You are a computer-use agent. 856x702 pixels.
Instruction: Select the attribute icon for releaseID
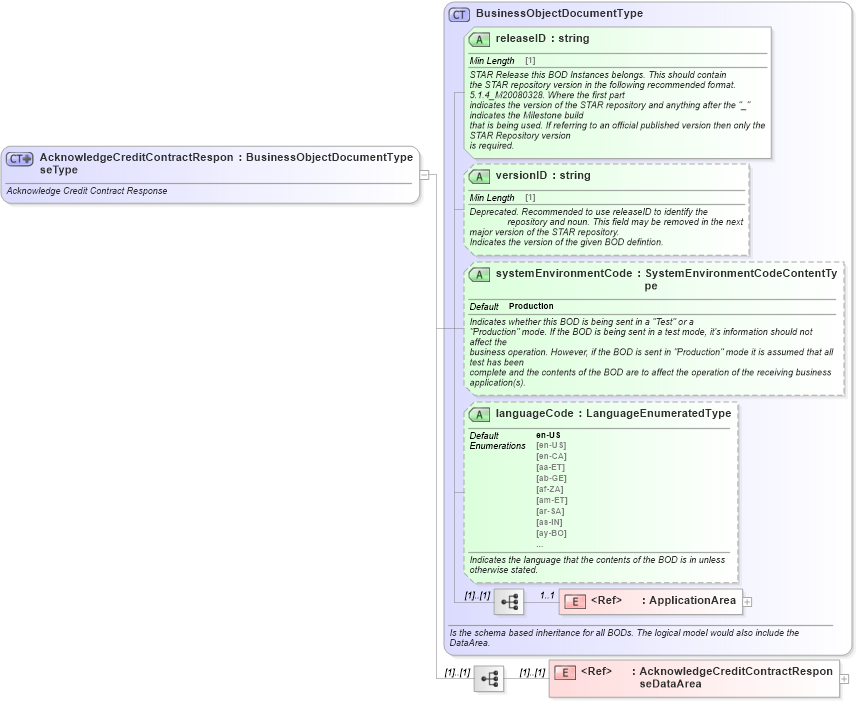click(x=477, y=39)
